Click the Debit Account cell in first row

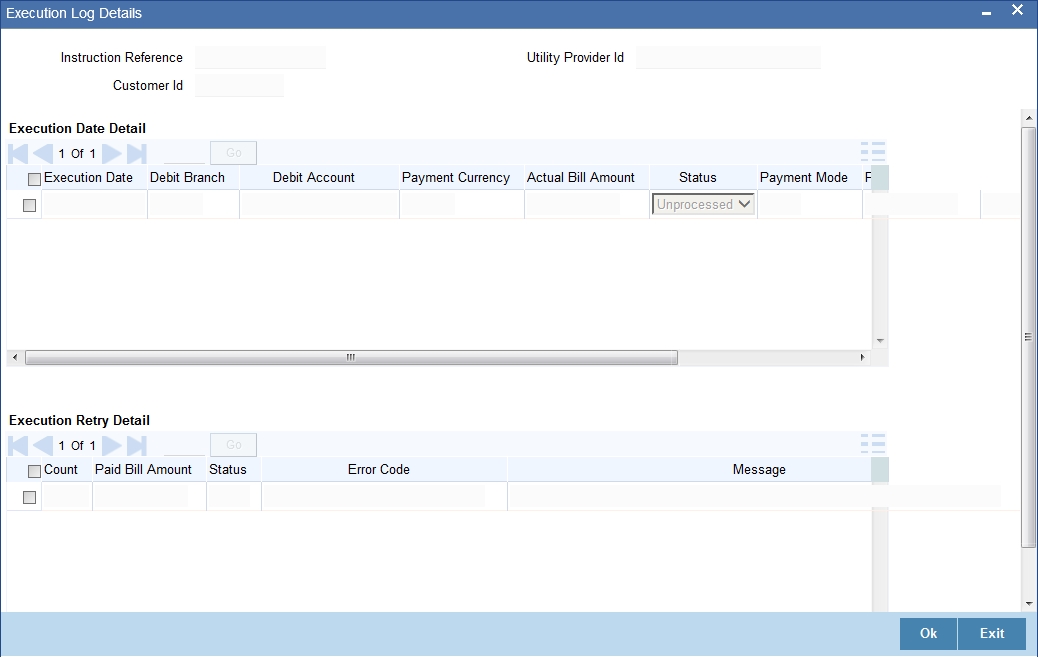tap(319, 205)
